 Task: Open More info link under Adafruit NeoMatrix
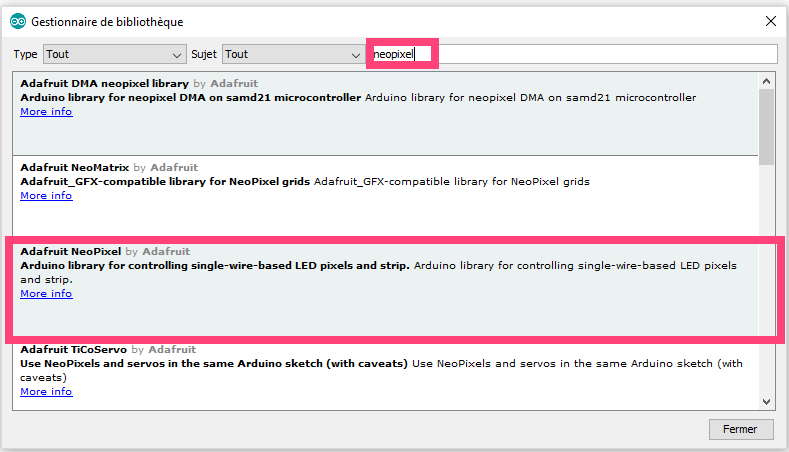(x=46, y=196)
